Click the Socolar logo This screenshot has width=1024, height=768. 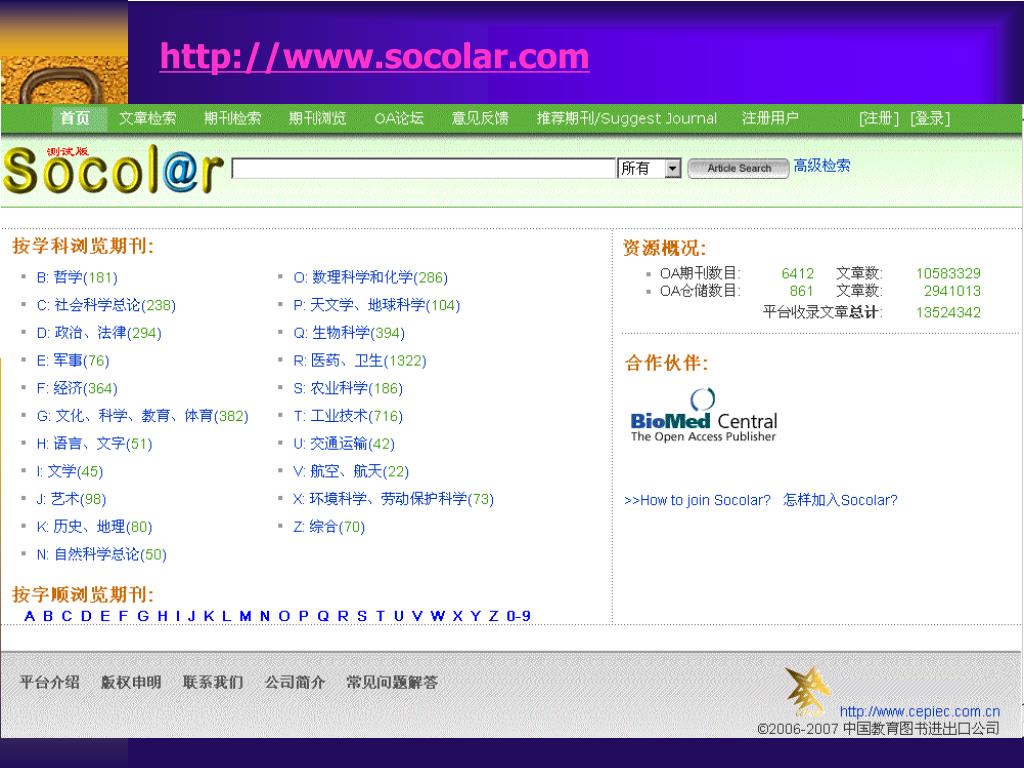[x=113, y=170]
